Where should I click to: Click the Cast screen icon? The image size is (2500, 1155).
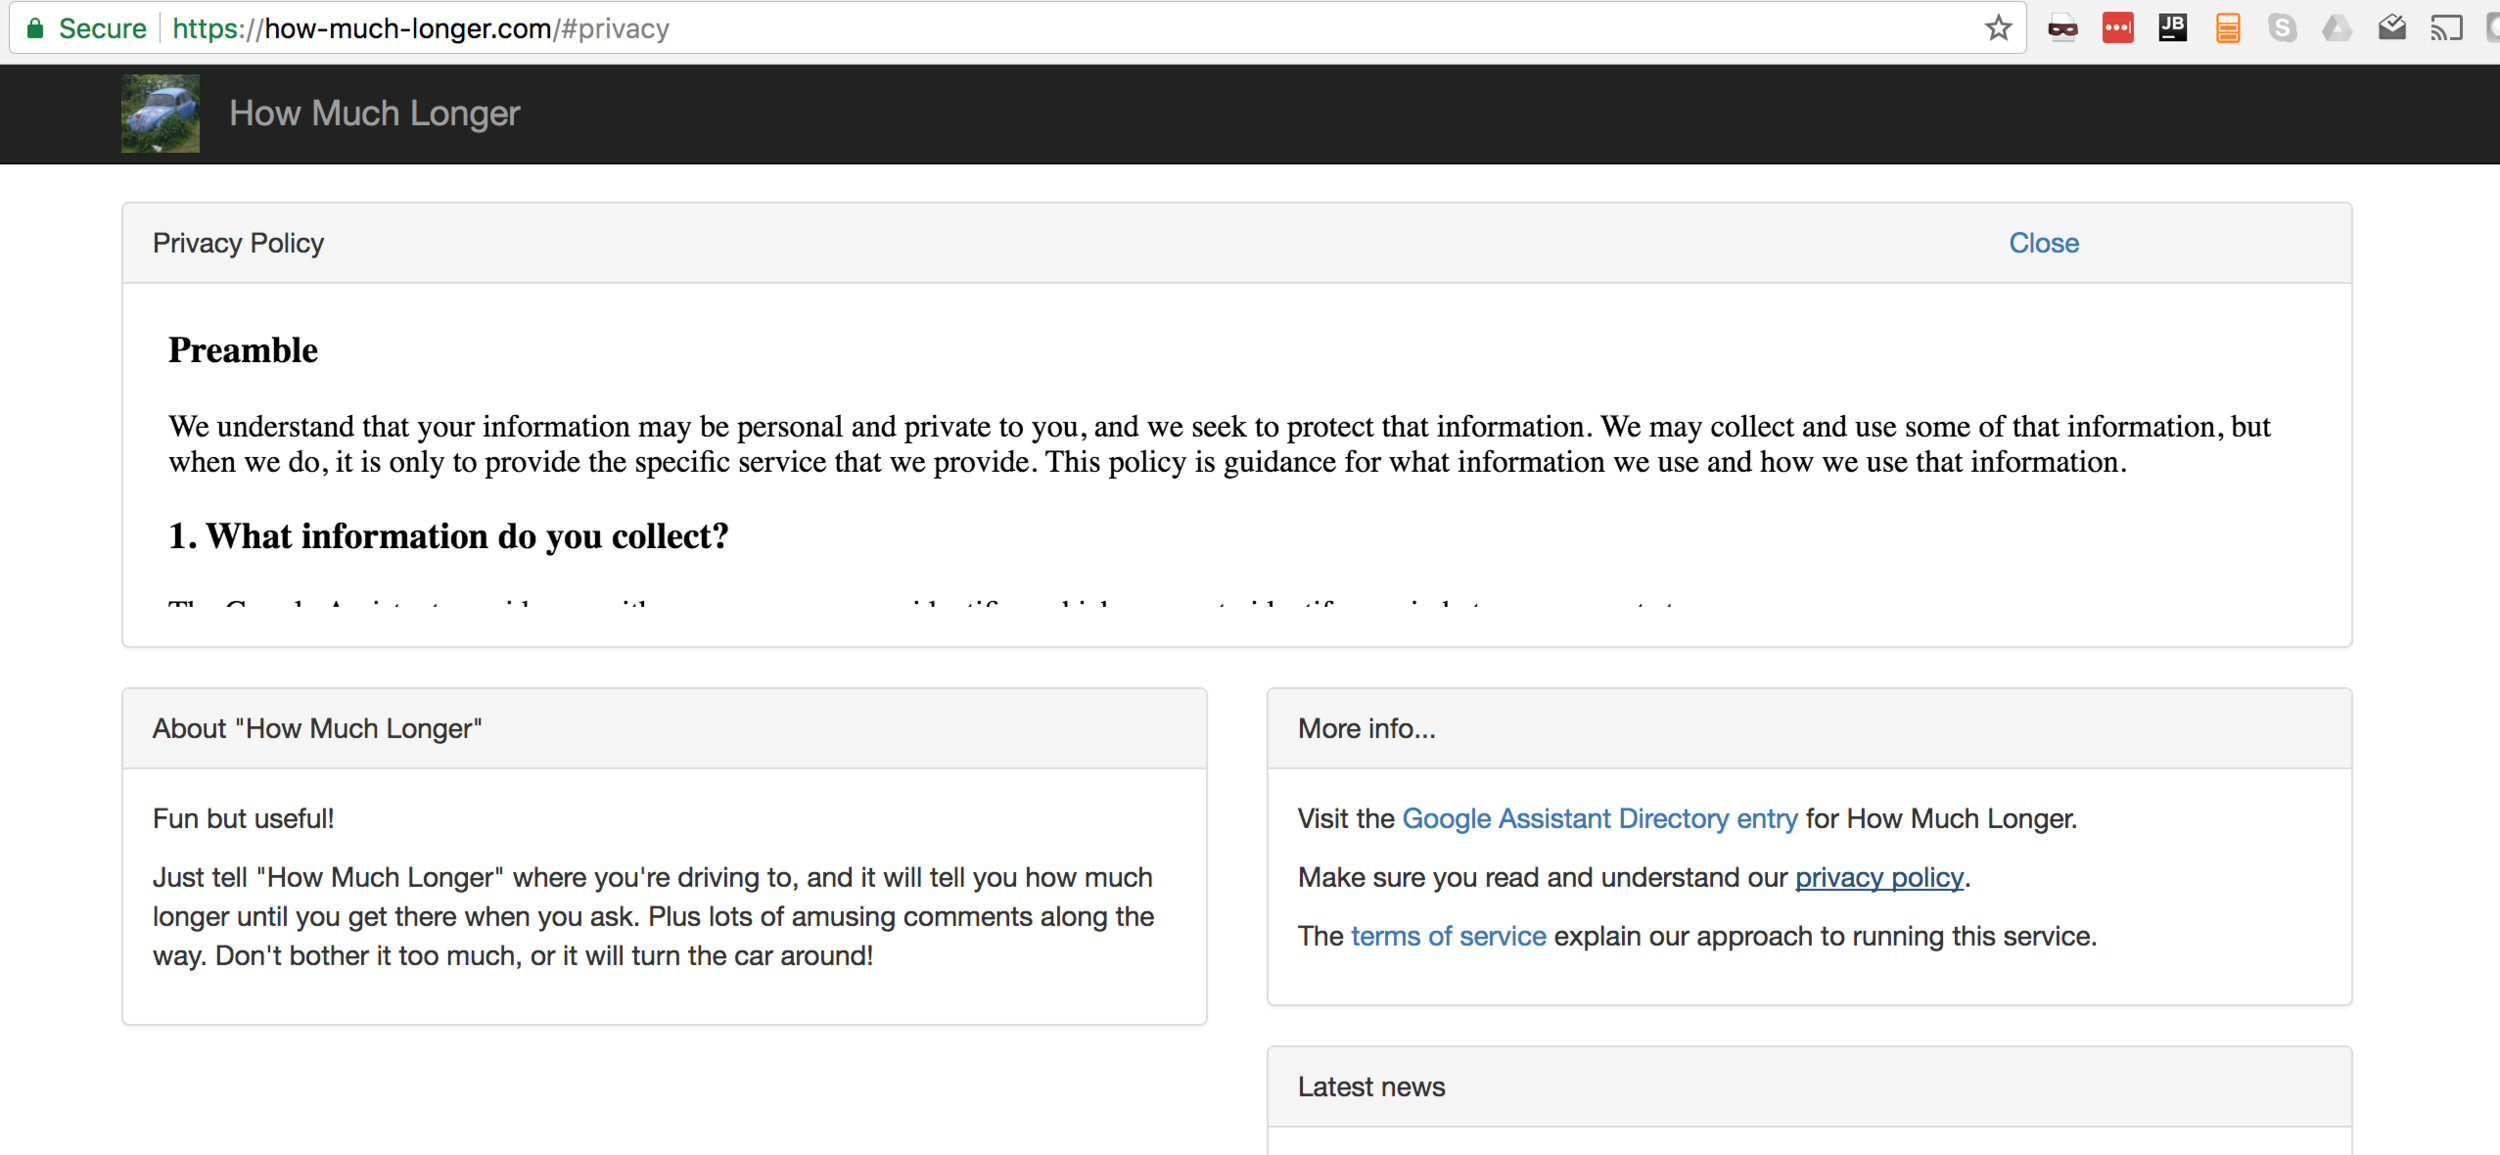coord(2446,28)
